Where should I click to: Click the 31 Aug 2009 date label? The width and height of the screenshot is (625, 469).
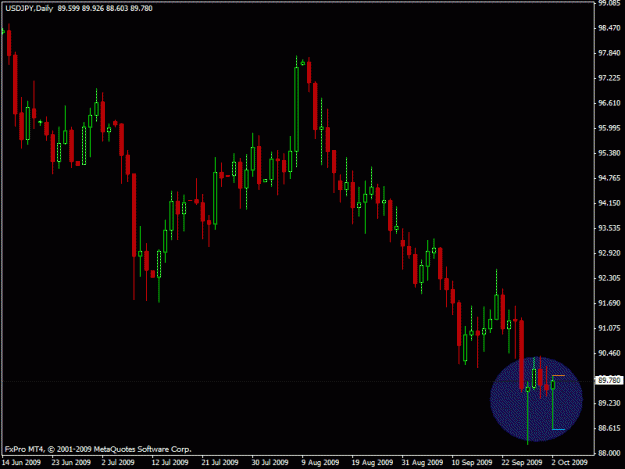(422, 462)
